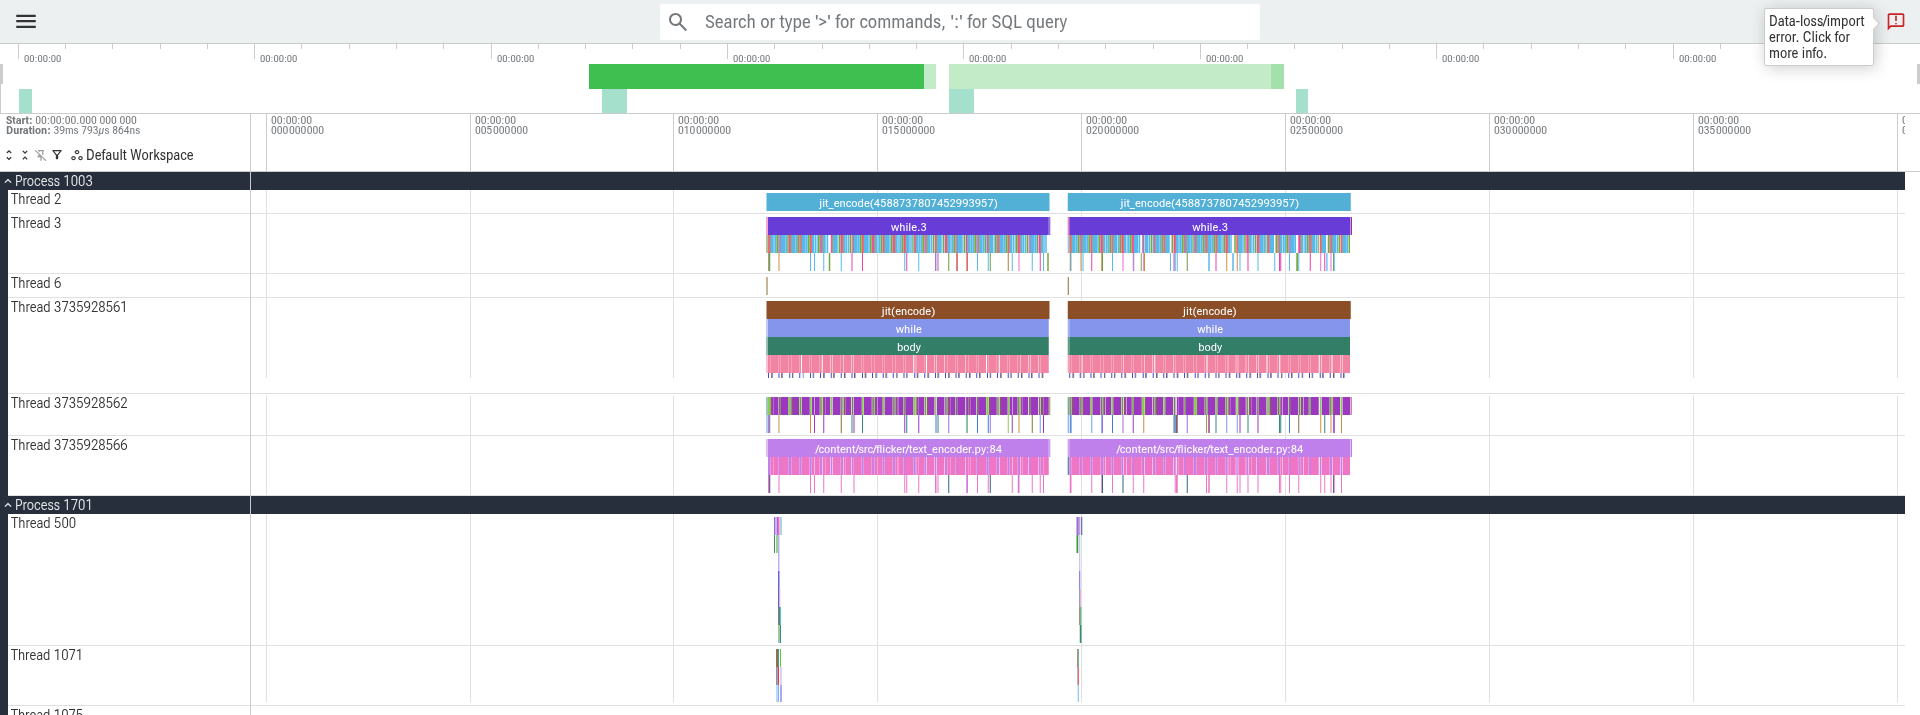Open the data-loss error report icon

click(x=1895, y=21)
